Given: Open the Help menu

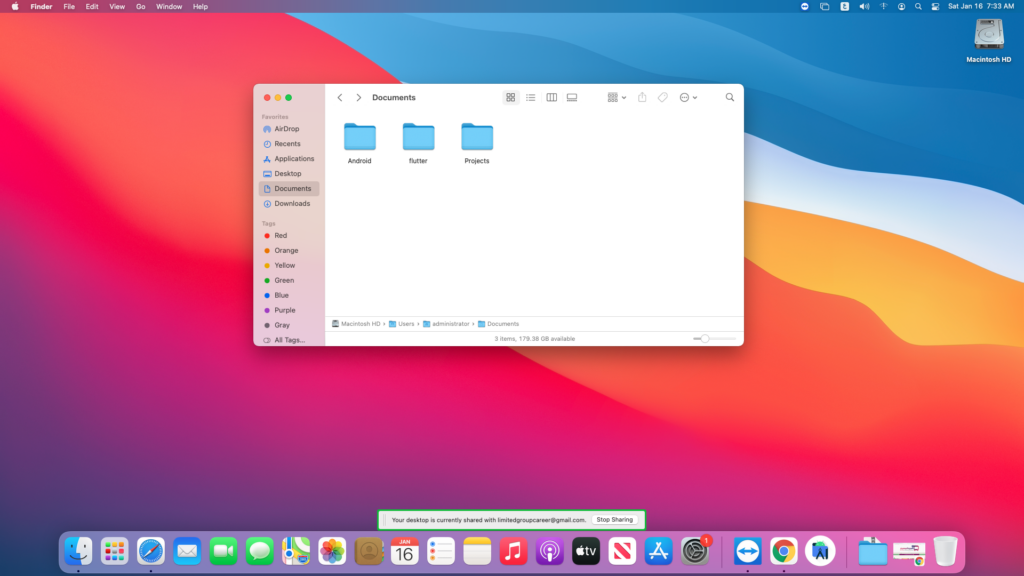Looking at the screenshot, I should click(200, 7).
